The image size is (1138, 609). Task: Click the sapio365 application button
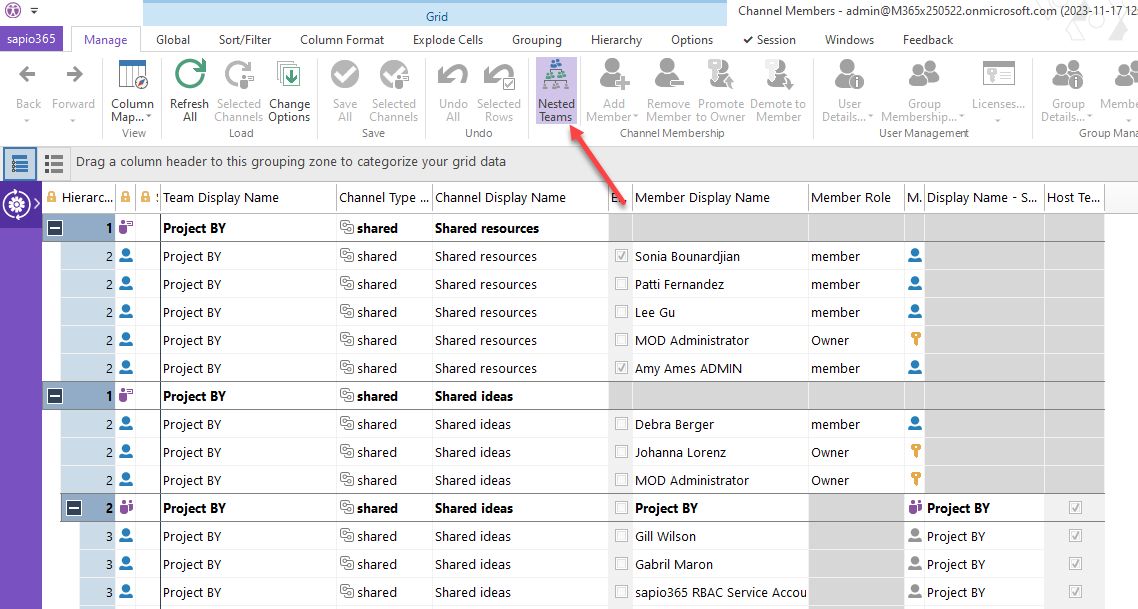tap(33, 40)
